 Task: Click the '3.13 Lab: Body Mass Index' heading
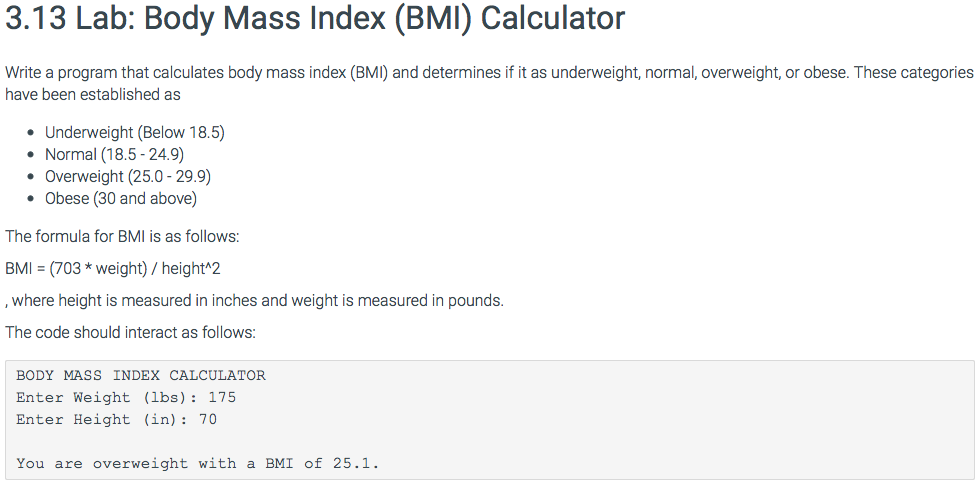pos(315,19)
